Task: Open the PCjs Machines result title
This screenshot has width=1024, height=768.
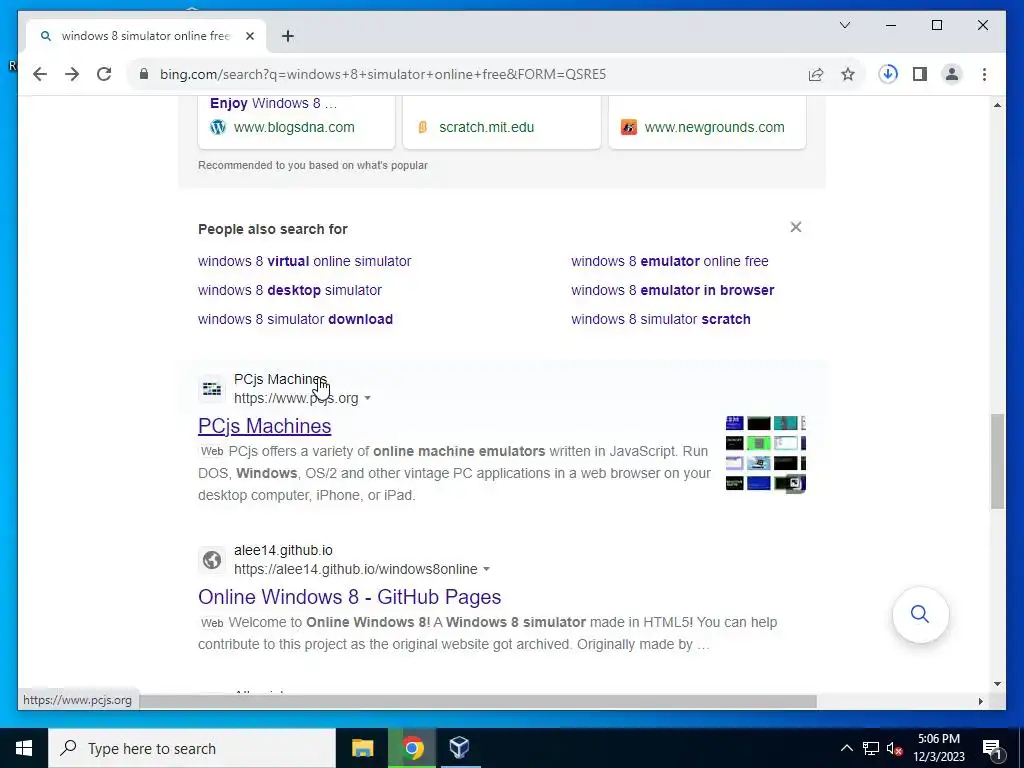Action: (x=264, y=426)
